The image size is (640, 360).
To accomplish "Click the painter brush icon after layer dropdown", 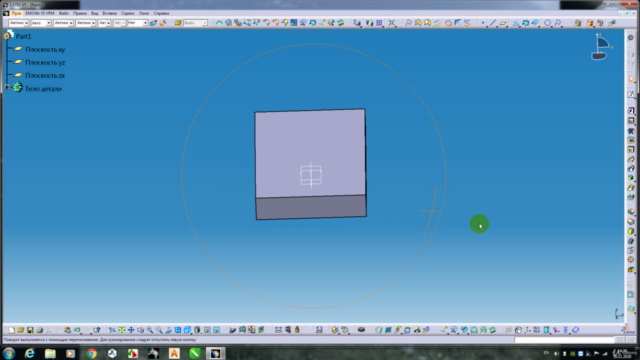I will pyautogui.click(x=153, y=23).
